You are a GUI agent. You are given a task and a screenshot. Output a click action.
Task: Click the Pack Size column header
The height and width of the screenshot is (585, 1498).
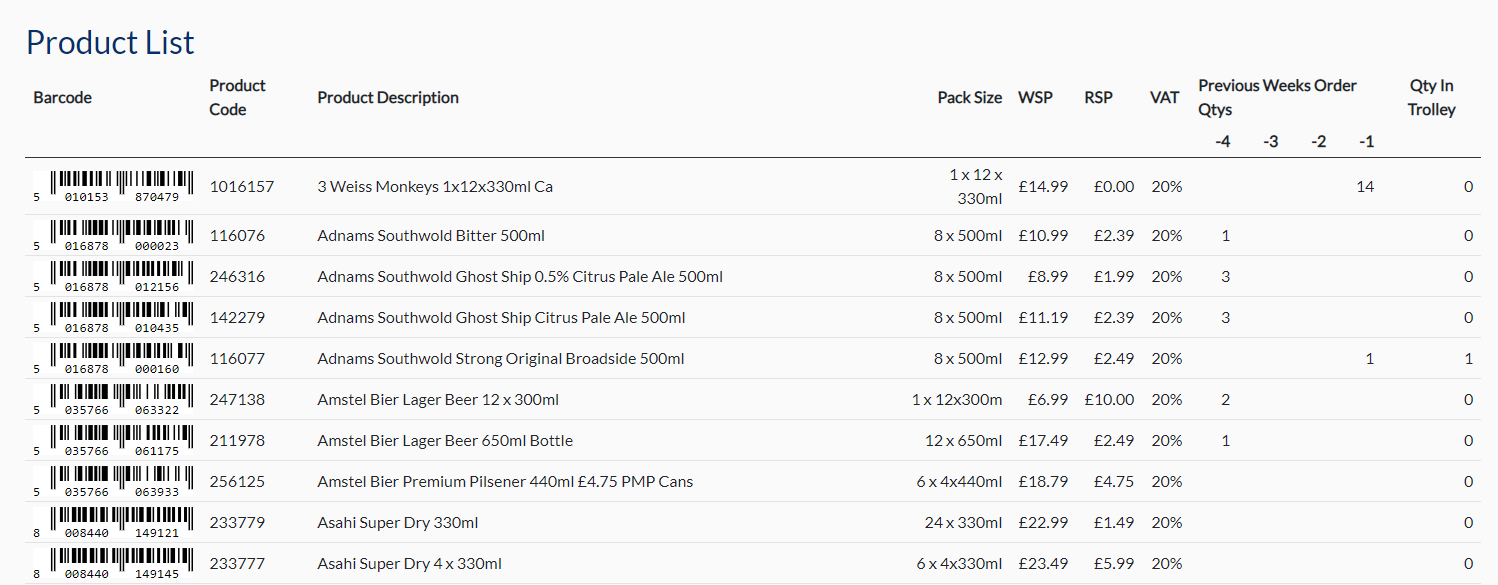tap(969, 97)
